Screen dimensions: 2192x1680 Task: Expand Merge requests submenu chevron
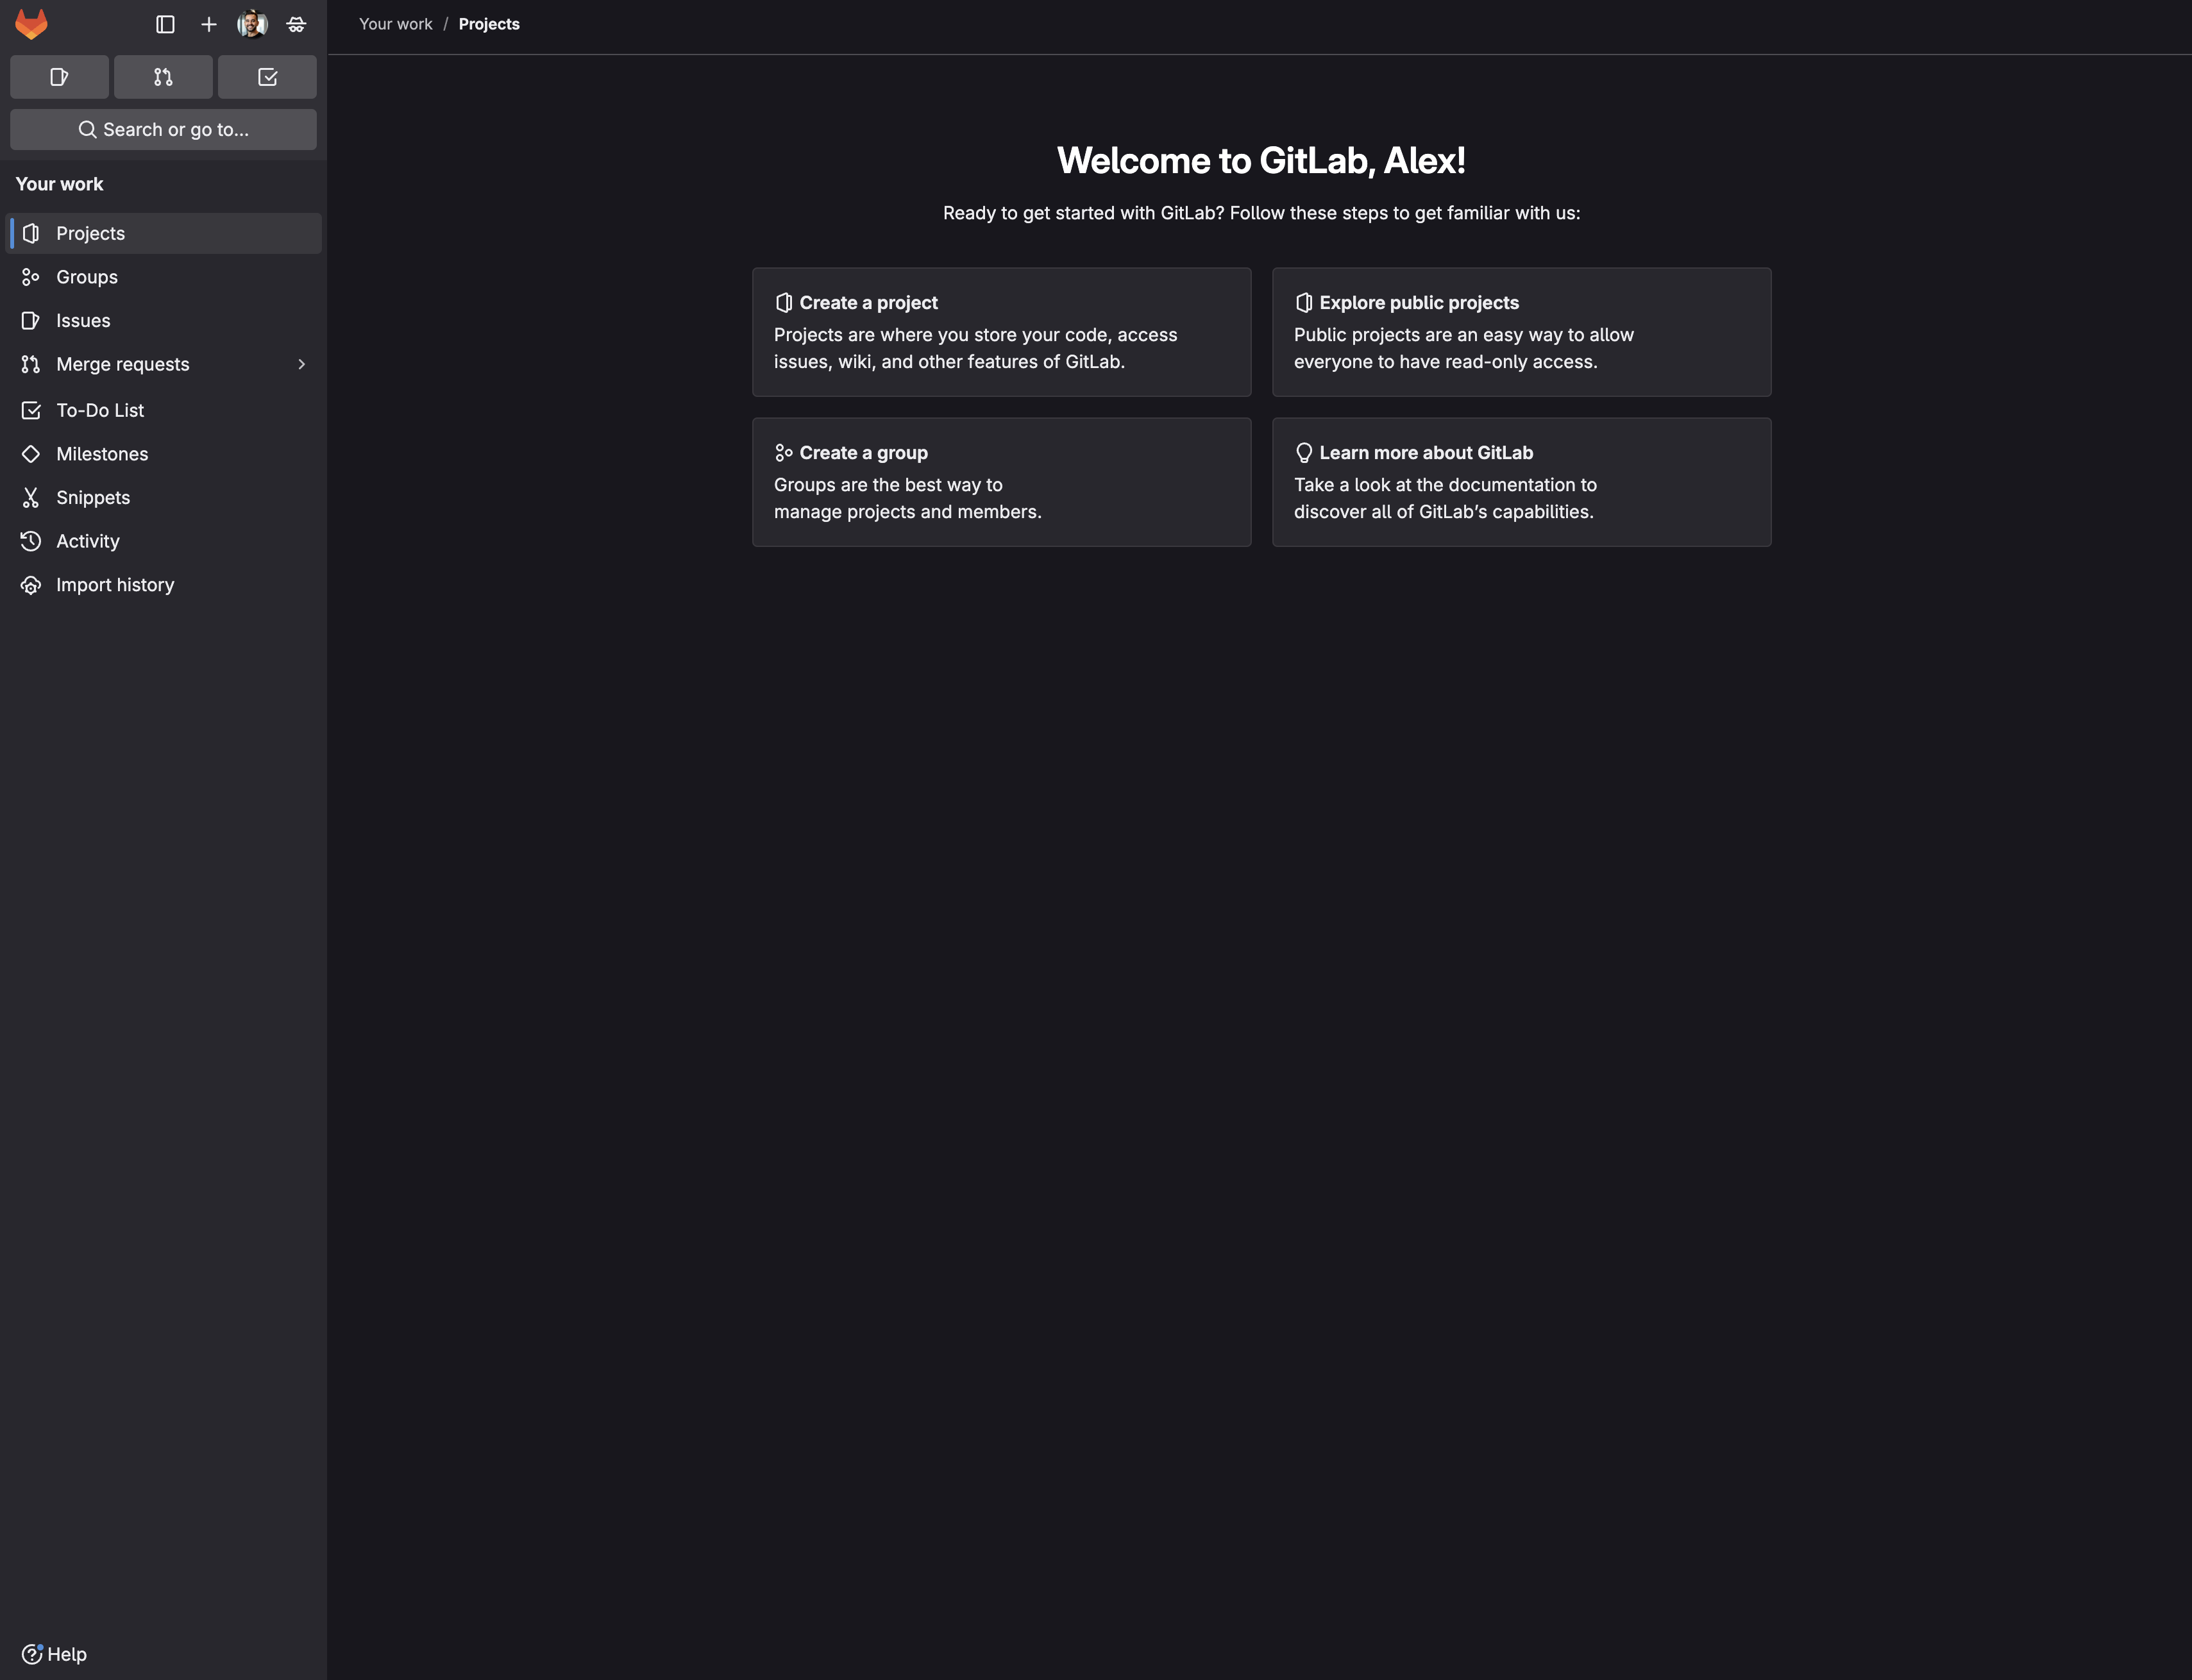coord(301,364)
